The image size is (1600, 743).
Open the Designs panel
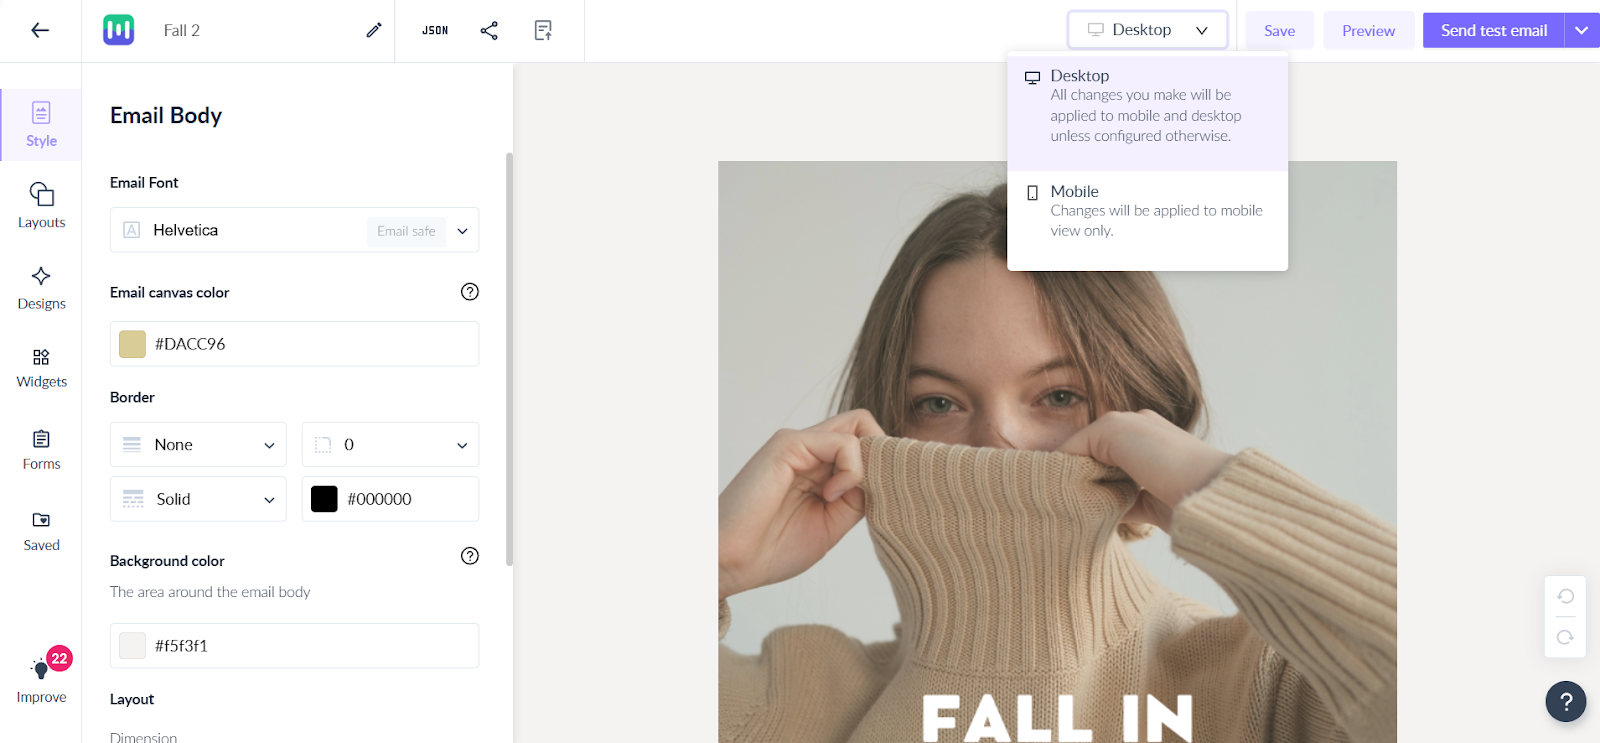(41, 288)
